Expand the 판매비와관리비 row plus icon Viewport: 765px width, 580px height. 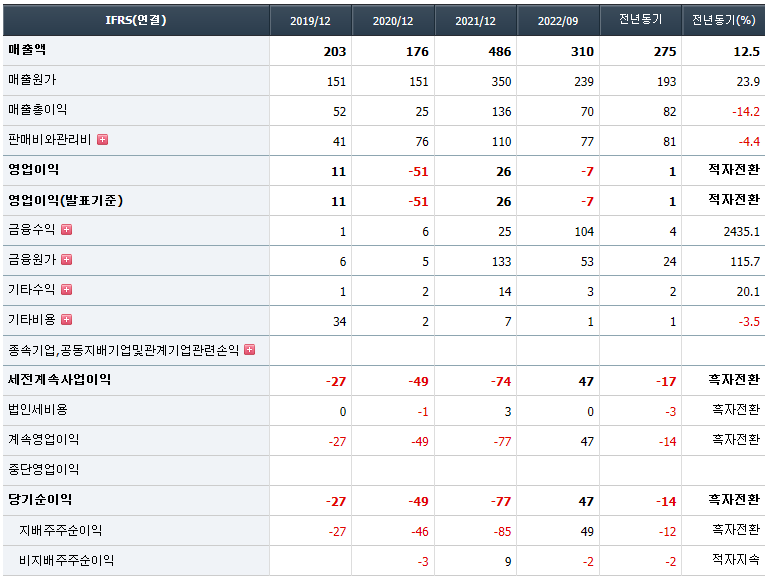tap(102, 140)
